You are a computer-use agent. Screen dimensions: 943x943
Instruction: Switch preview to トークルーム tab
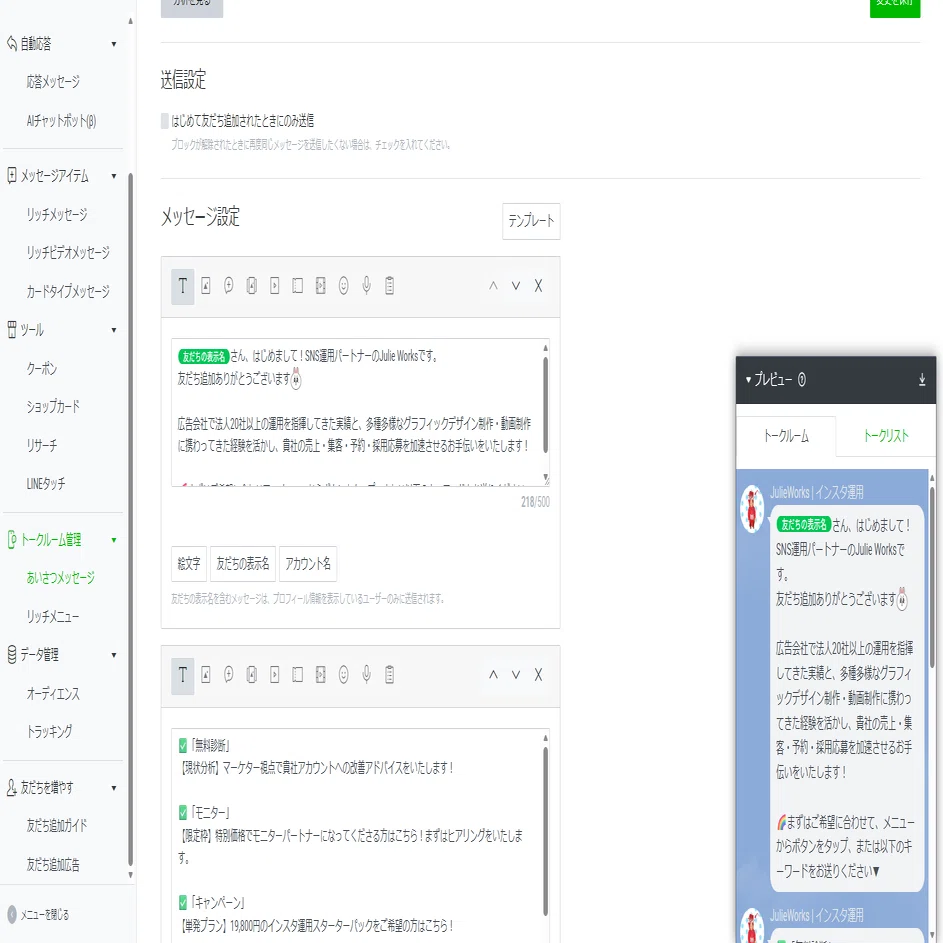point(786,436)
